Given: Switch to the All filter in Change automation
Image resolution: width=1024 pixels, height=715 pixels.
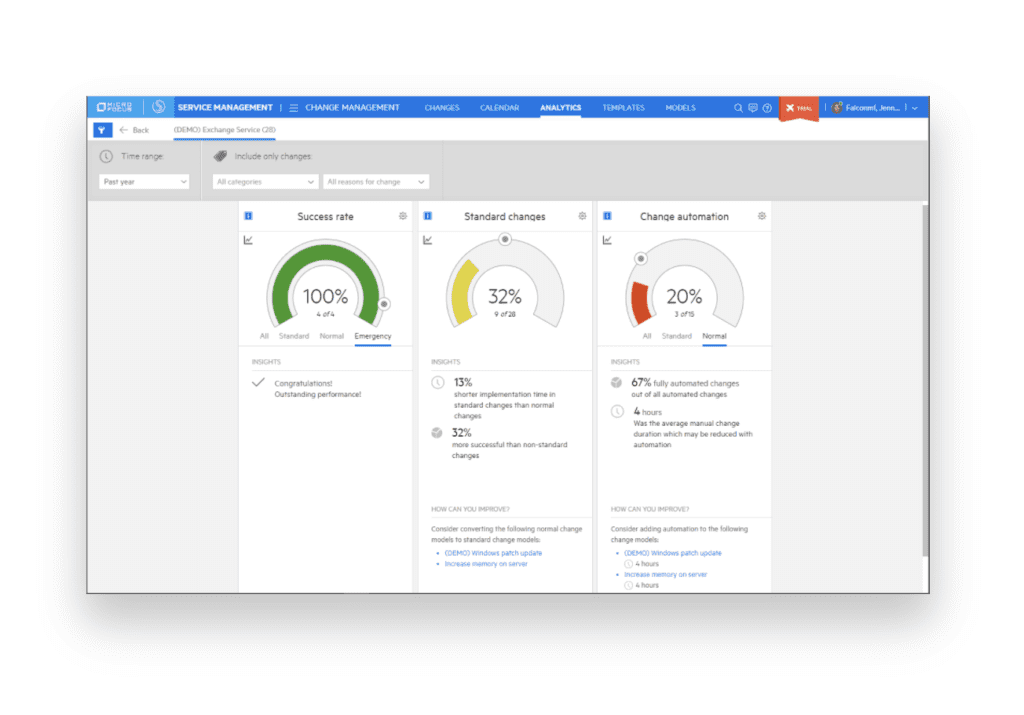Looking at the screenshot, I should (647, 336).
